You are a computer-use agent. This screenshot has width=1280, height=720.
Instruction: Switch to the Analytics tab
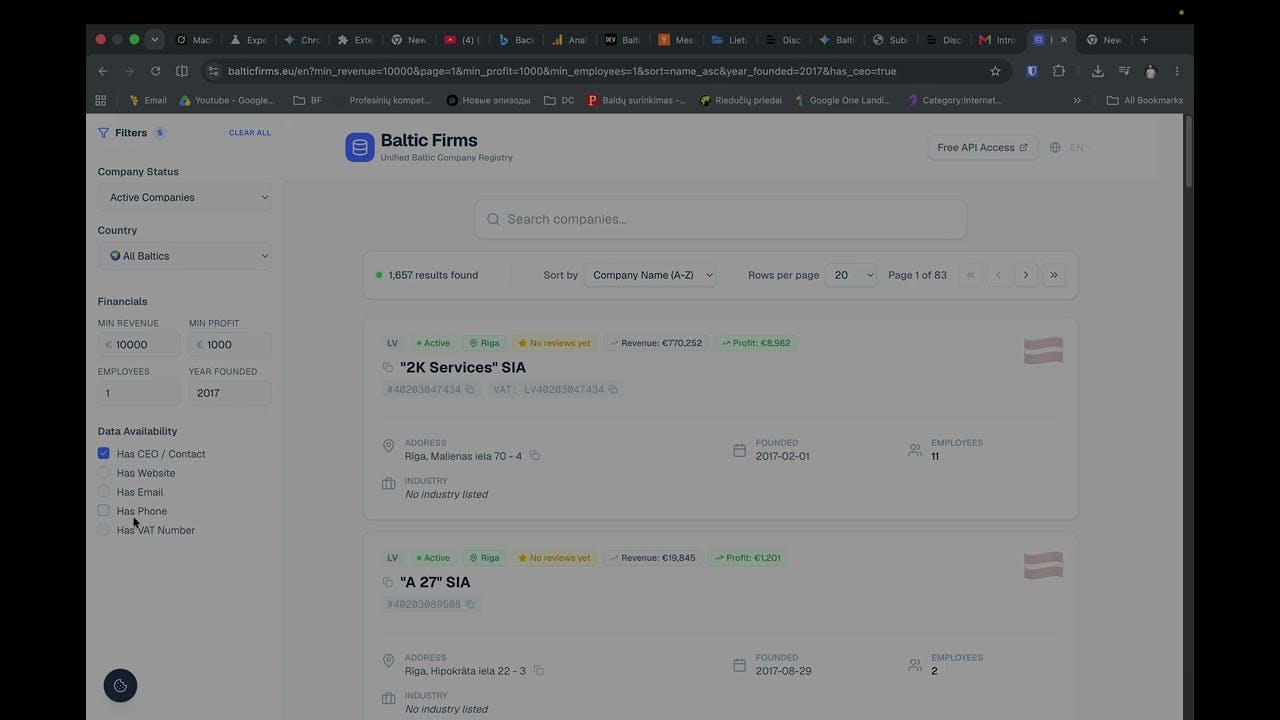pos(567,40)
